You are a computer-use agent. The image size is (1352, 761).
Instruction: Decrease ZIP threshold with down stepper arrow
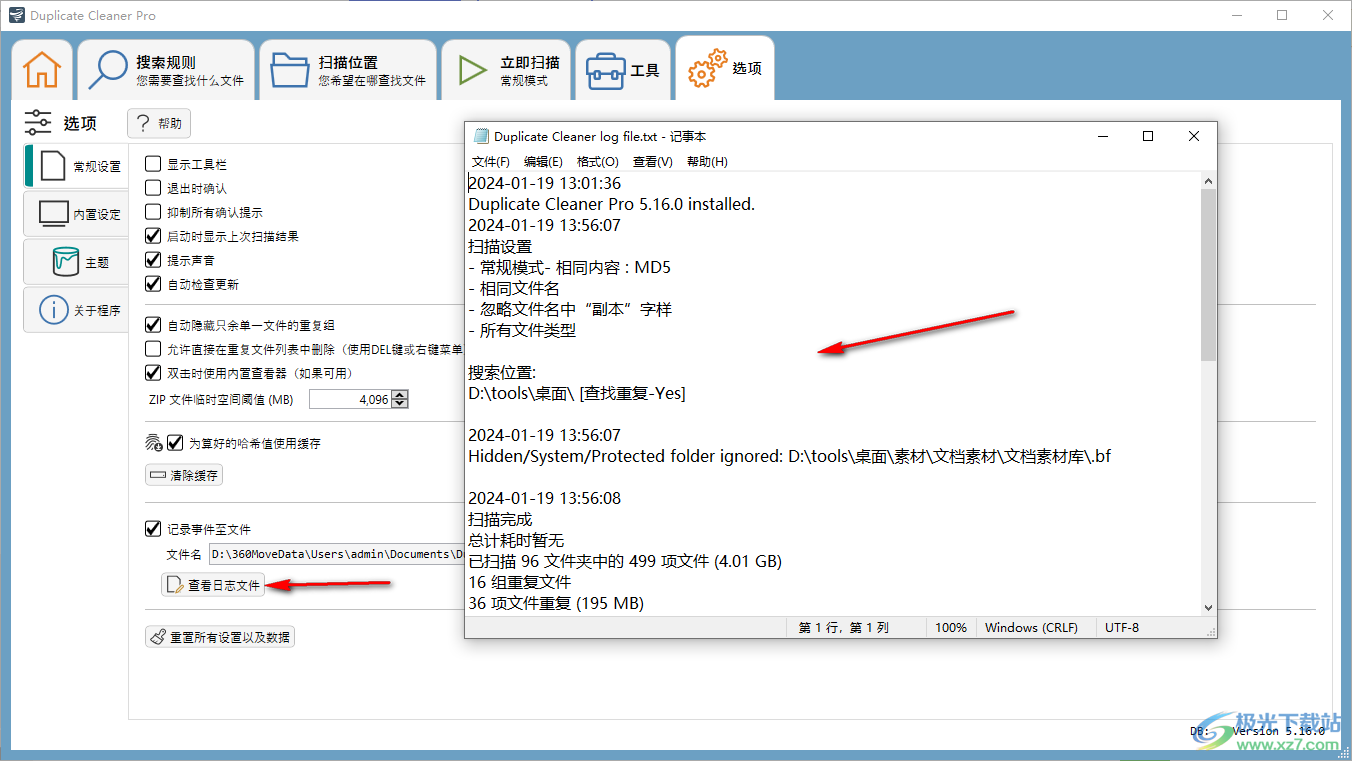pos(400,404)
